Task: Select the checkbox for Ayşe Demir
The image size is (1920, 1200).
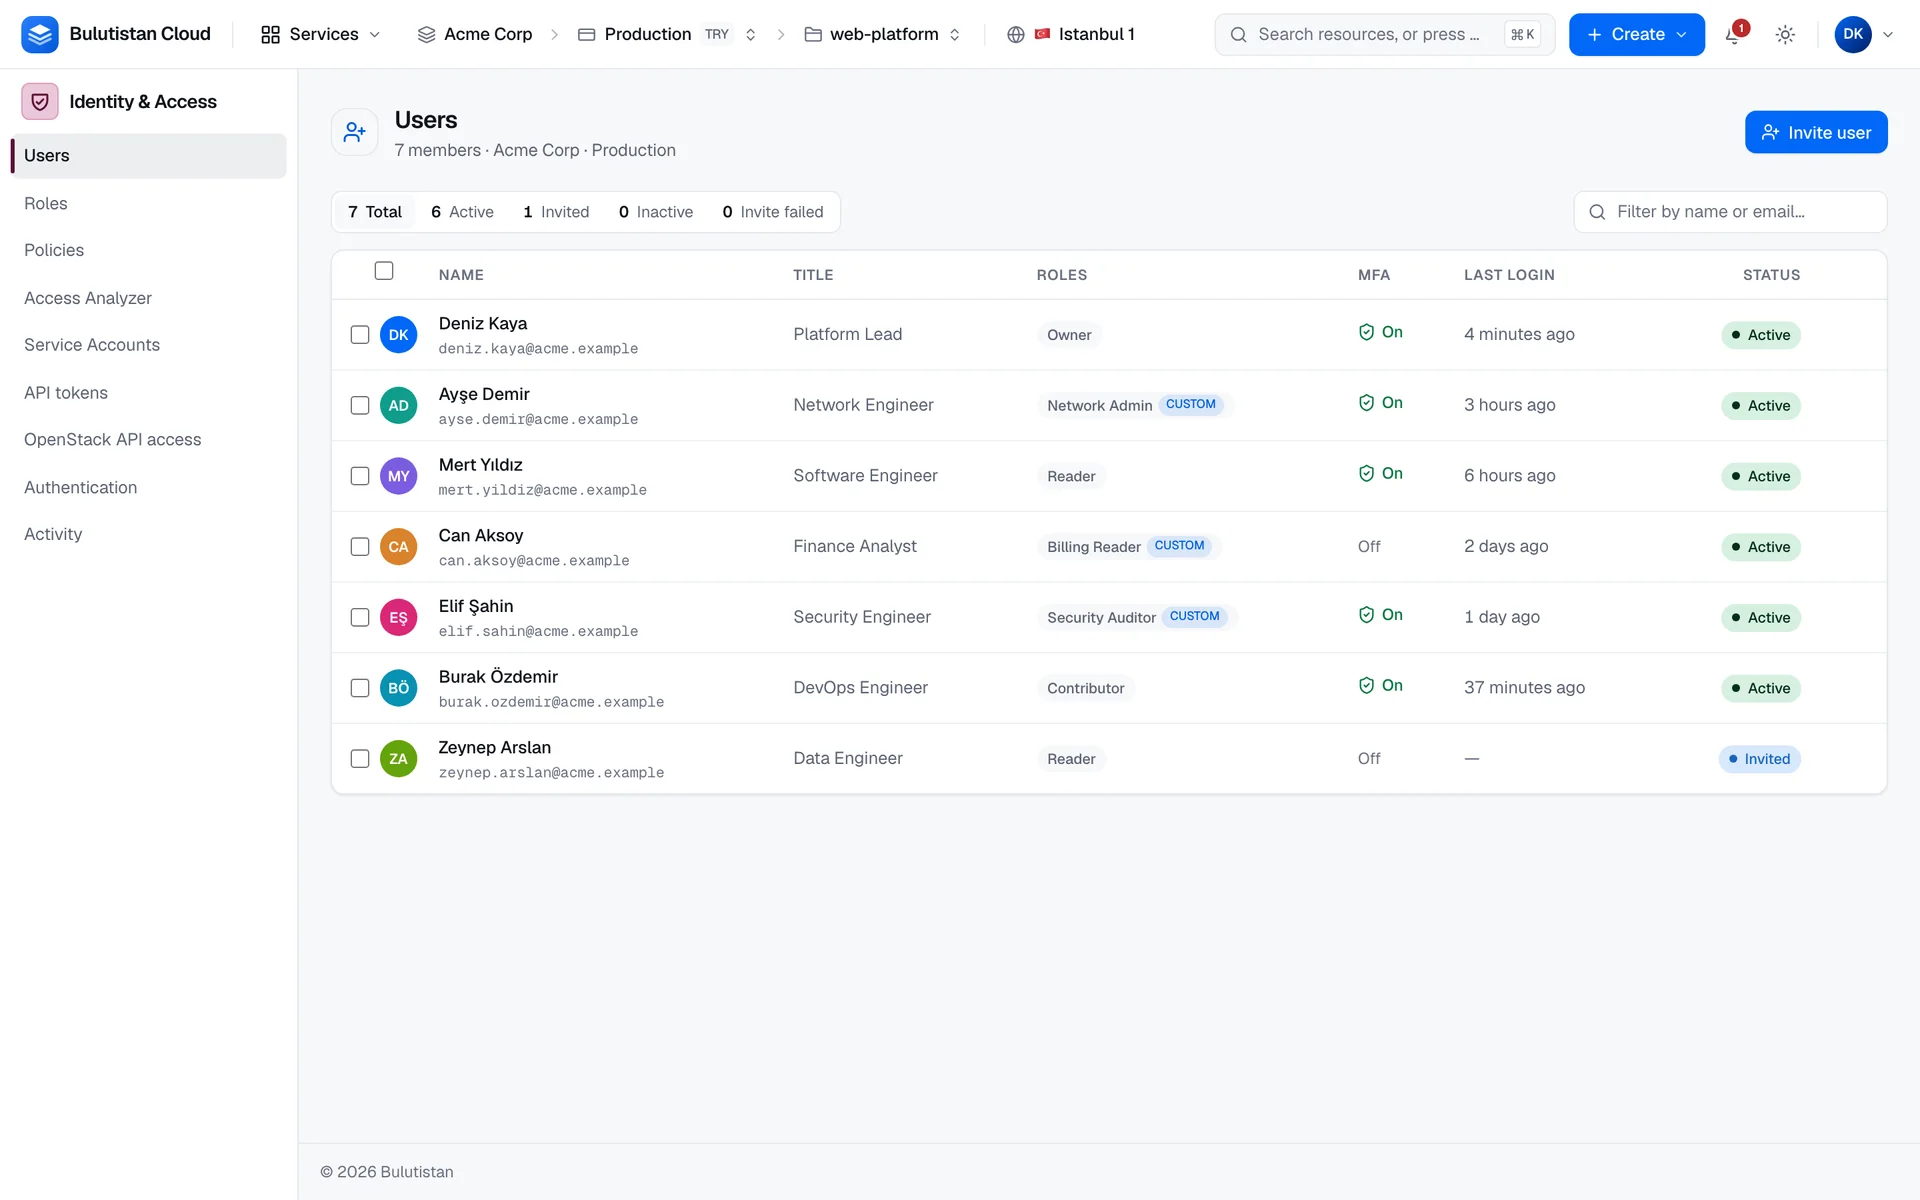Action: click(360, 405)
